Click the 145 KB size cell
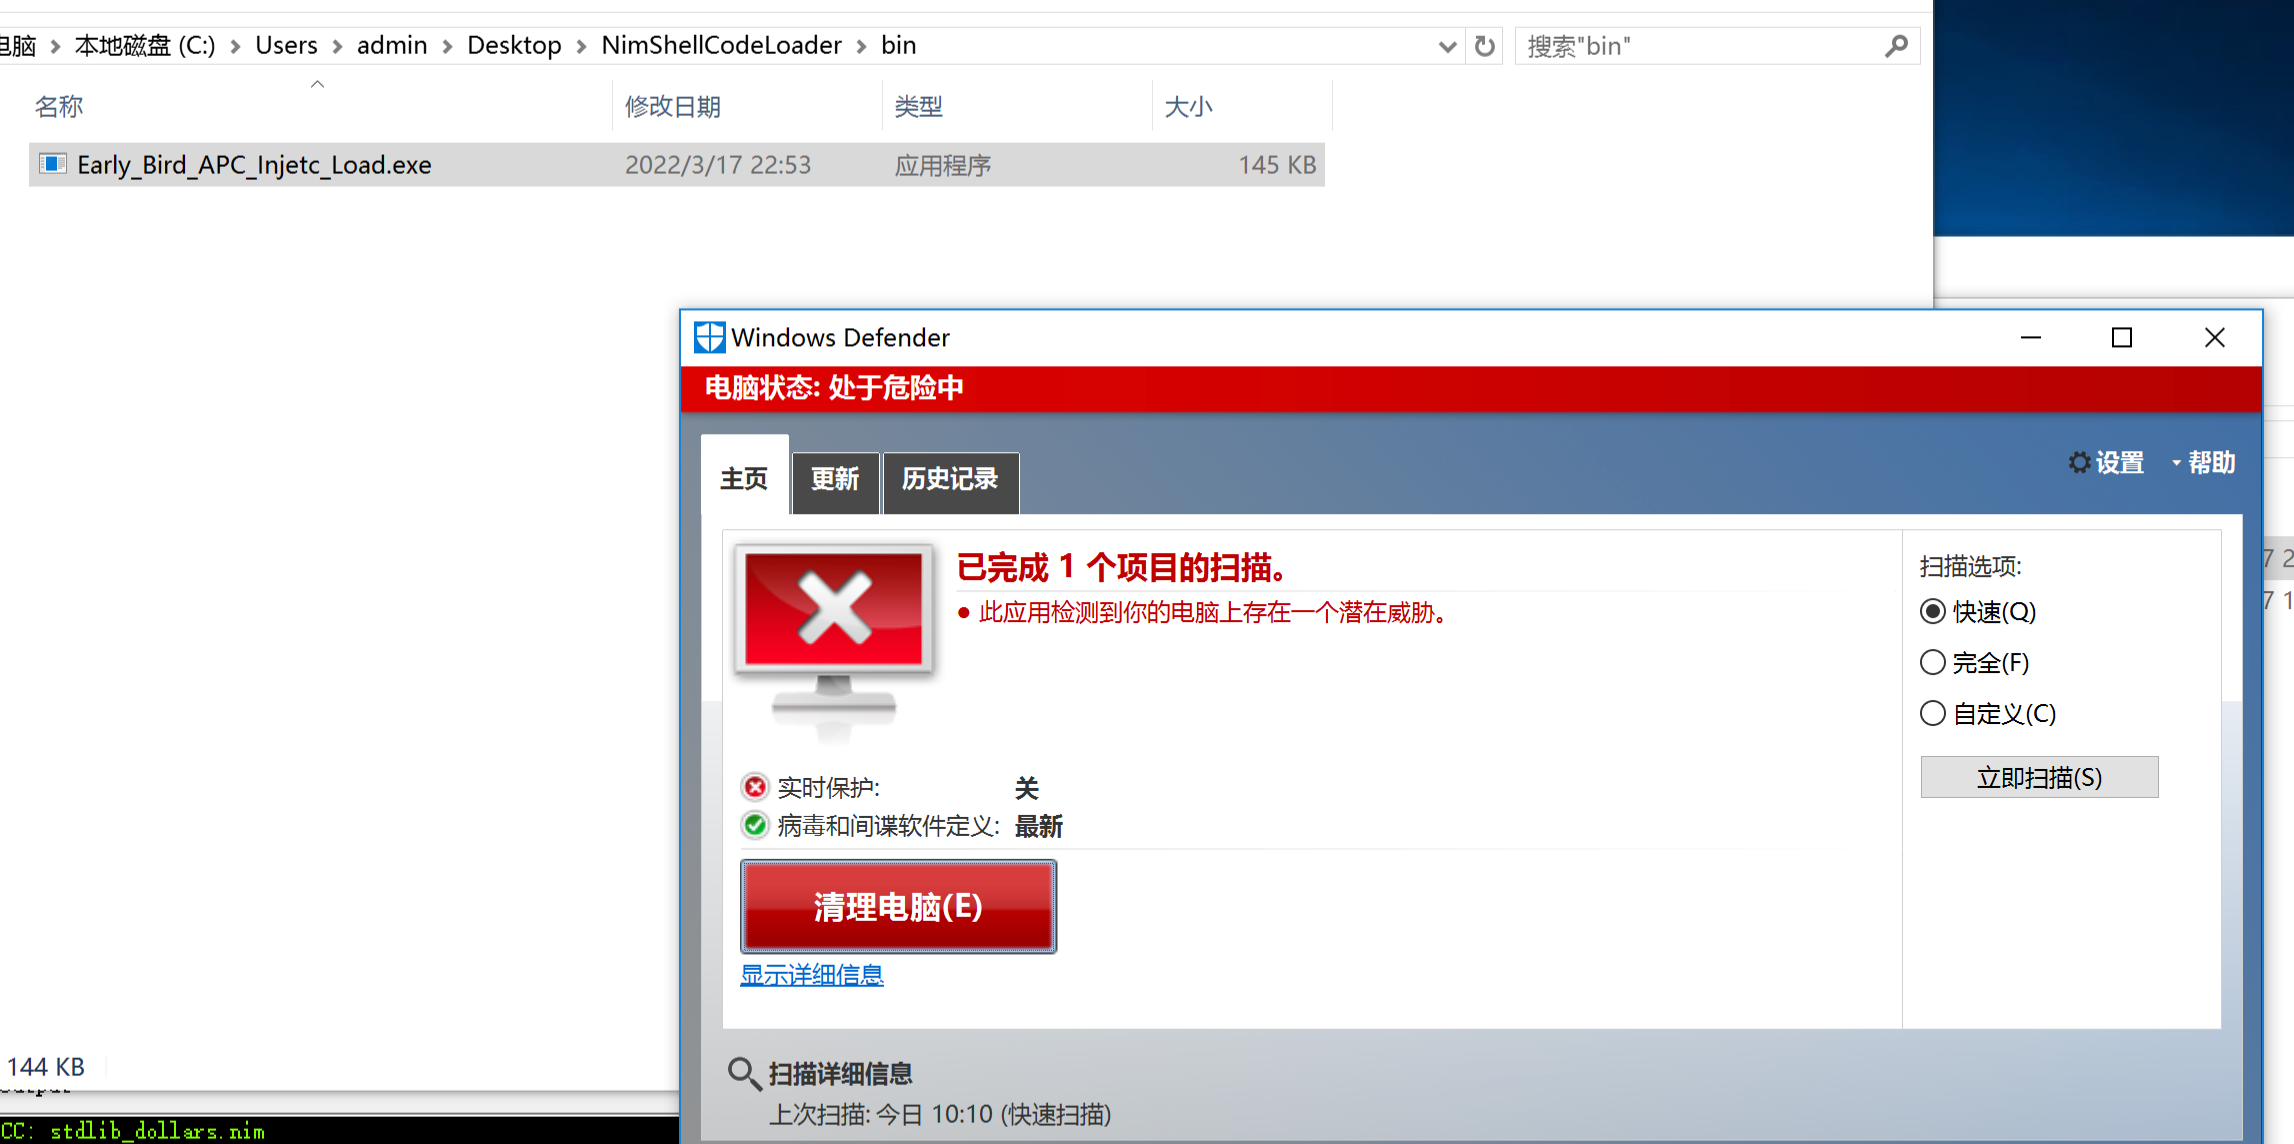The width and height of the screenshot is (2294, 1144). (x=1277, y=165)
